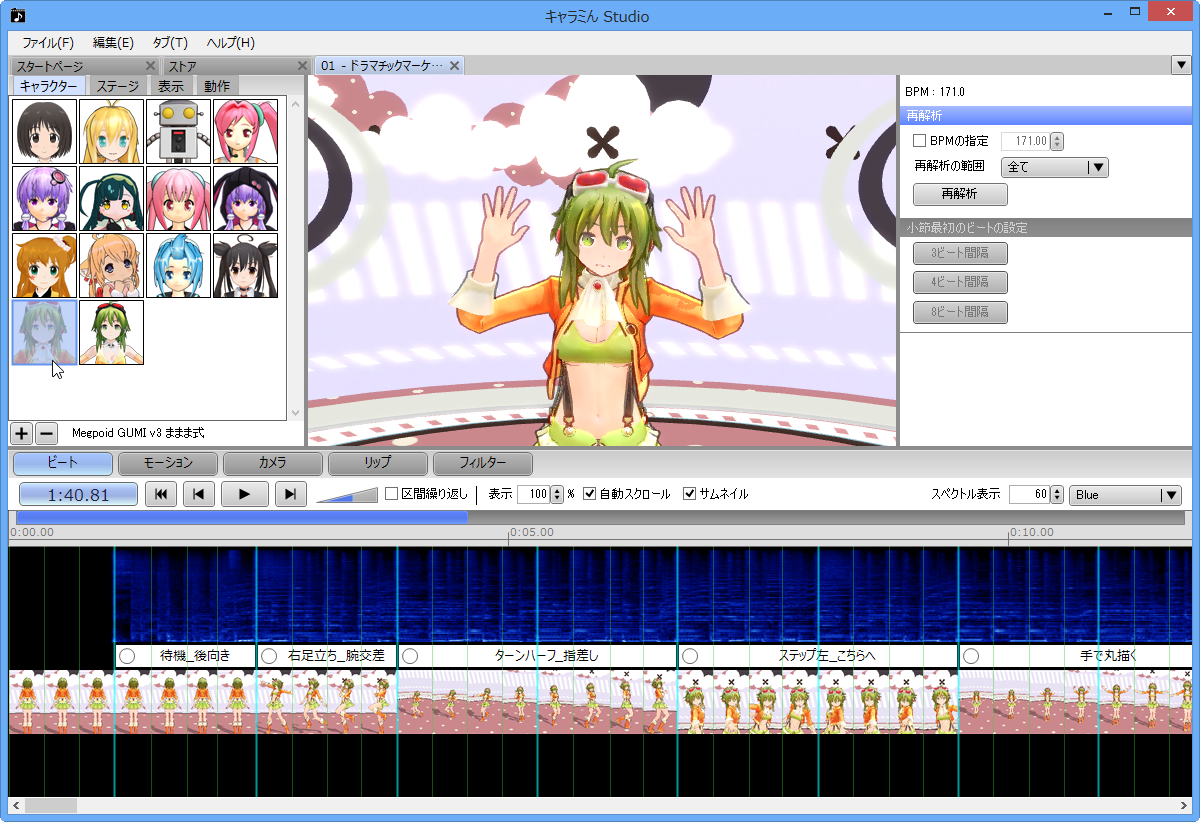This screenshot has width=1200, height=822.
Task: Select the blonde long-haired character icon
Action: (112, 131)
